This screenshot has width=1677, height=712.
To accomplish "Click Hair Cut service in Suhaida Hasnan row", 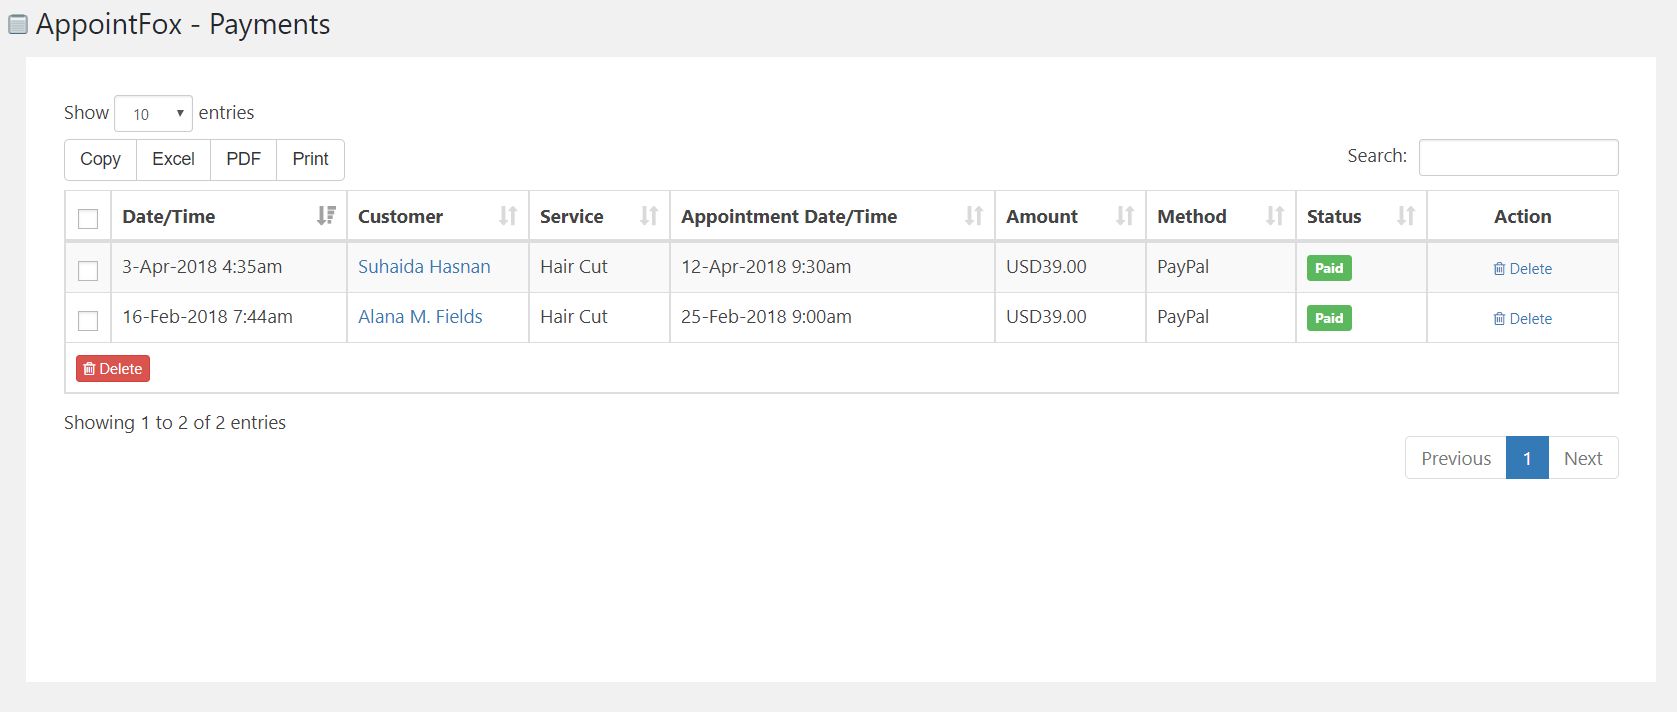I will (574, 267).
